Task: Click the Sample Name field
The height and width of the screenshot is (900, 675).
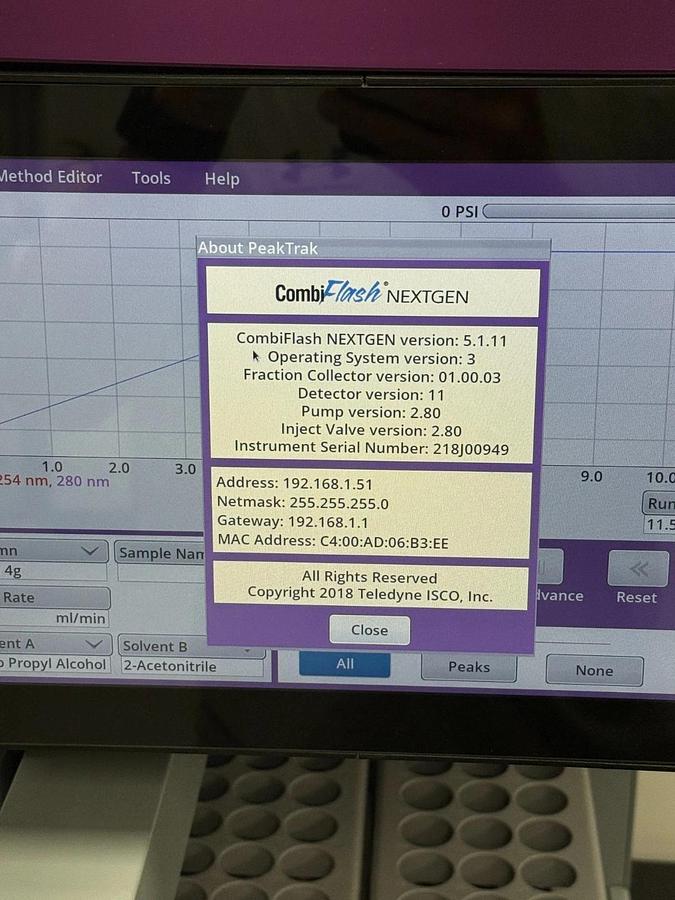Action: click(161, 572)
